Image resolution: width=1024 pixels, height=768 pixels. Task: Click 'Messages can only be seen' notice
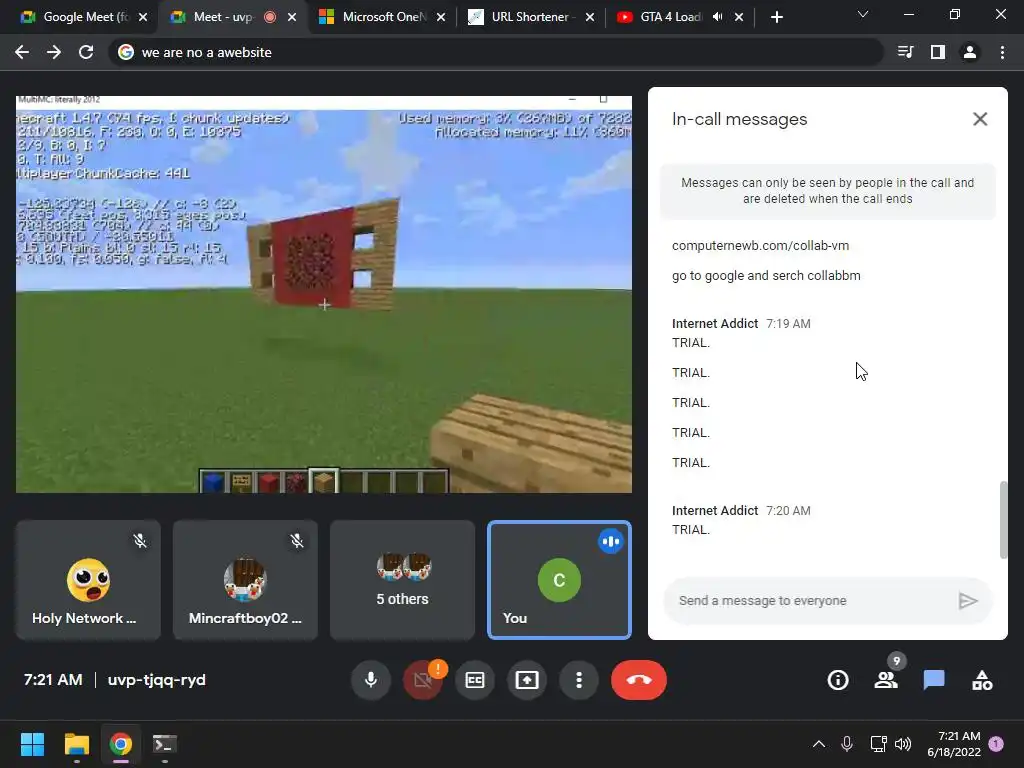[x=827, y=191]
